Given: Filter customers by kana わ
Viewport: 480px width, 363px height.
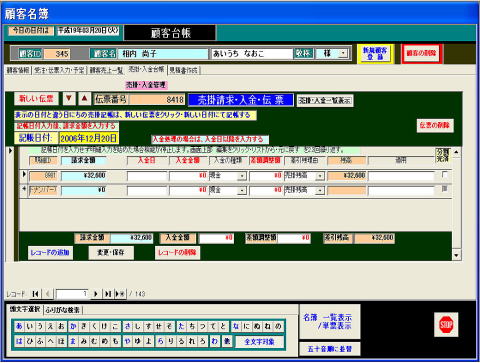Looking at the screenshot, I should click(214, 341).
